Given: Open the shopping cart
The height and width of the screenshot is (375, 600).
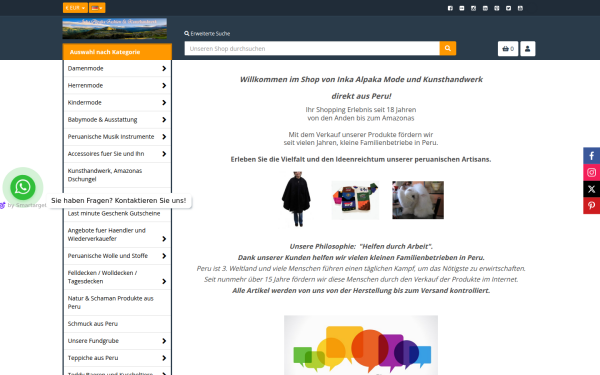Looking at the screenshot, I should click(508, 49).
